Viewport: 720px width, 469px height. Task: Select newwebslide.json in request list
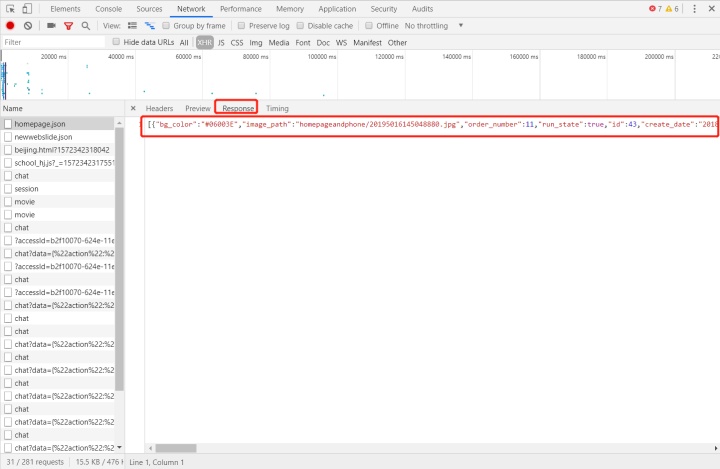43,137
